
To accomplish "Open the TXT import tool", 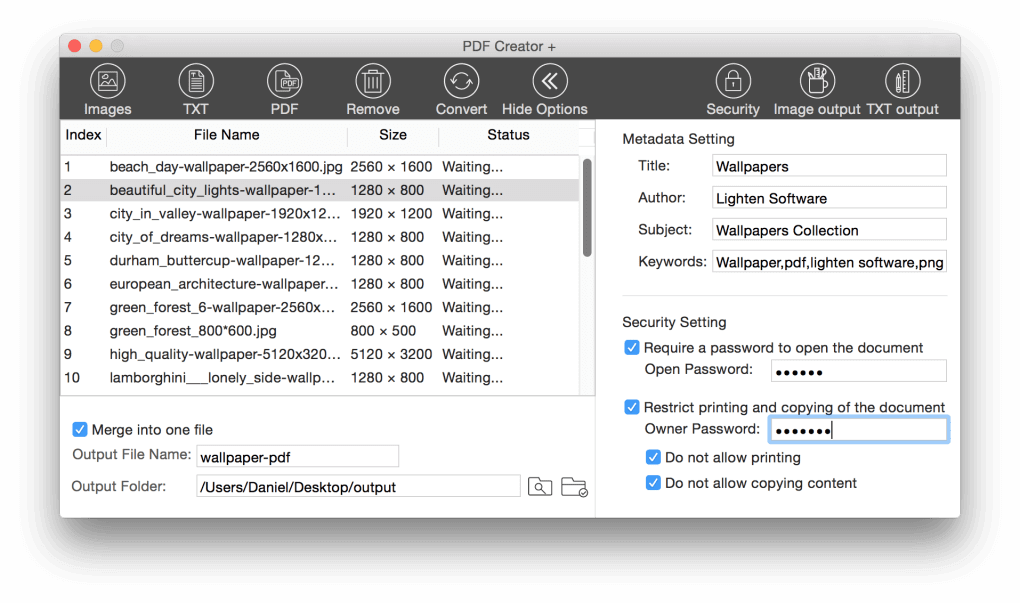I will (x=195, y=87).
